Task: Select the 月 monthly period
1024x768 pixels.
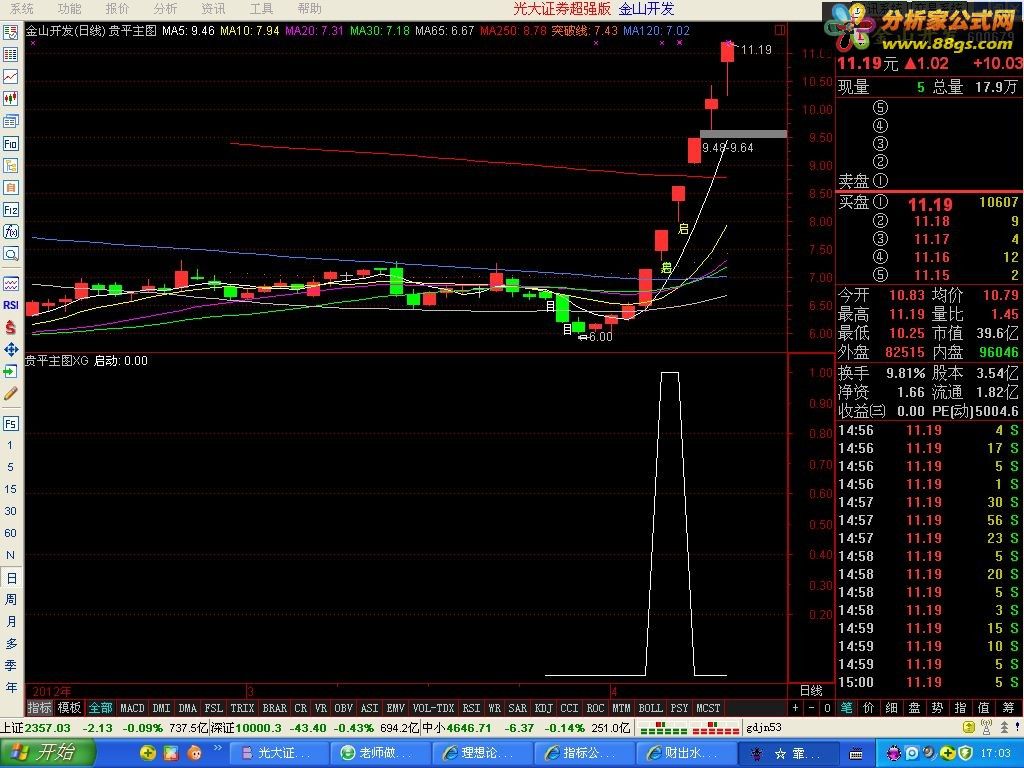Action: (x=11, y=622)
